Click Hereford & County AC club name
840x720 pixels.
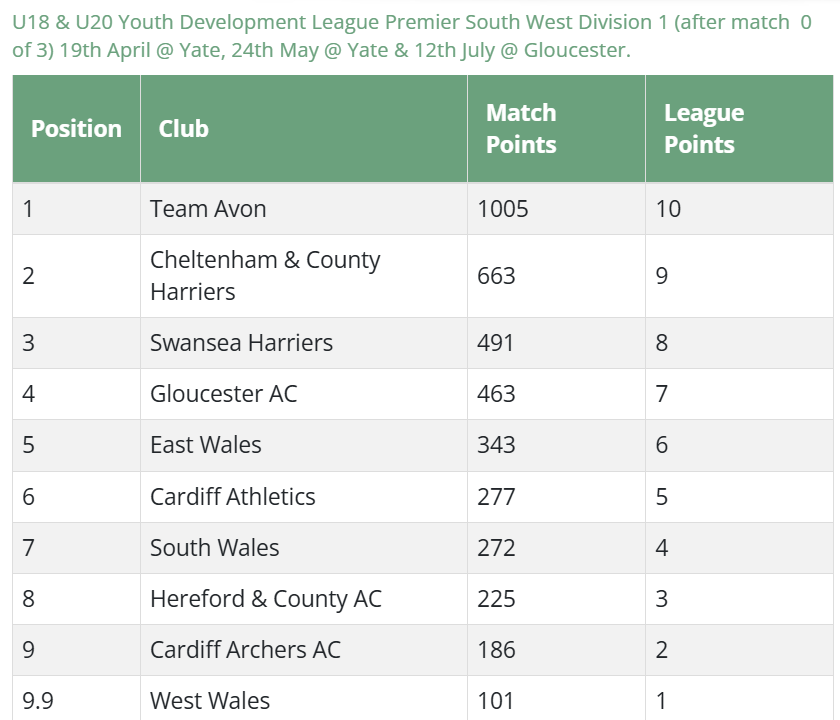(x=265, y=599)
